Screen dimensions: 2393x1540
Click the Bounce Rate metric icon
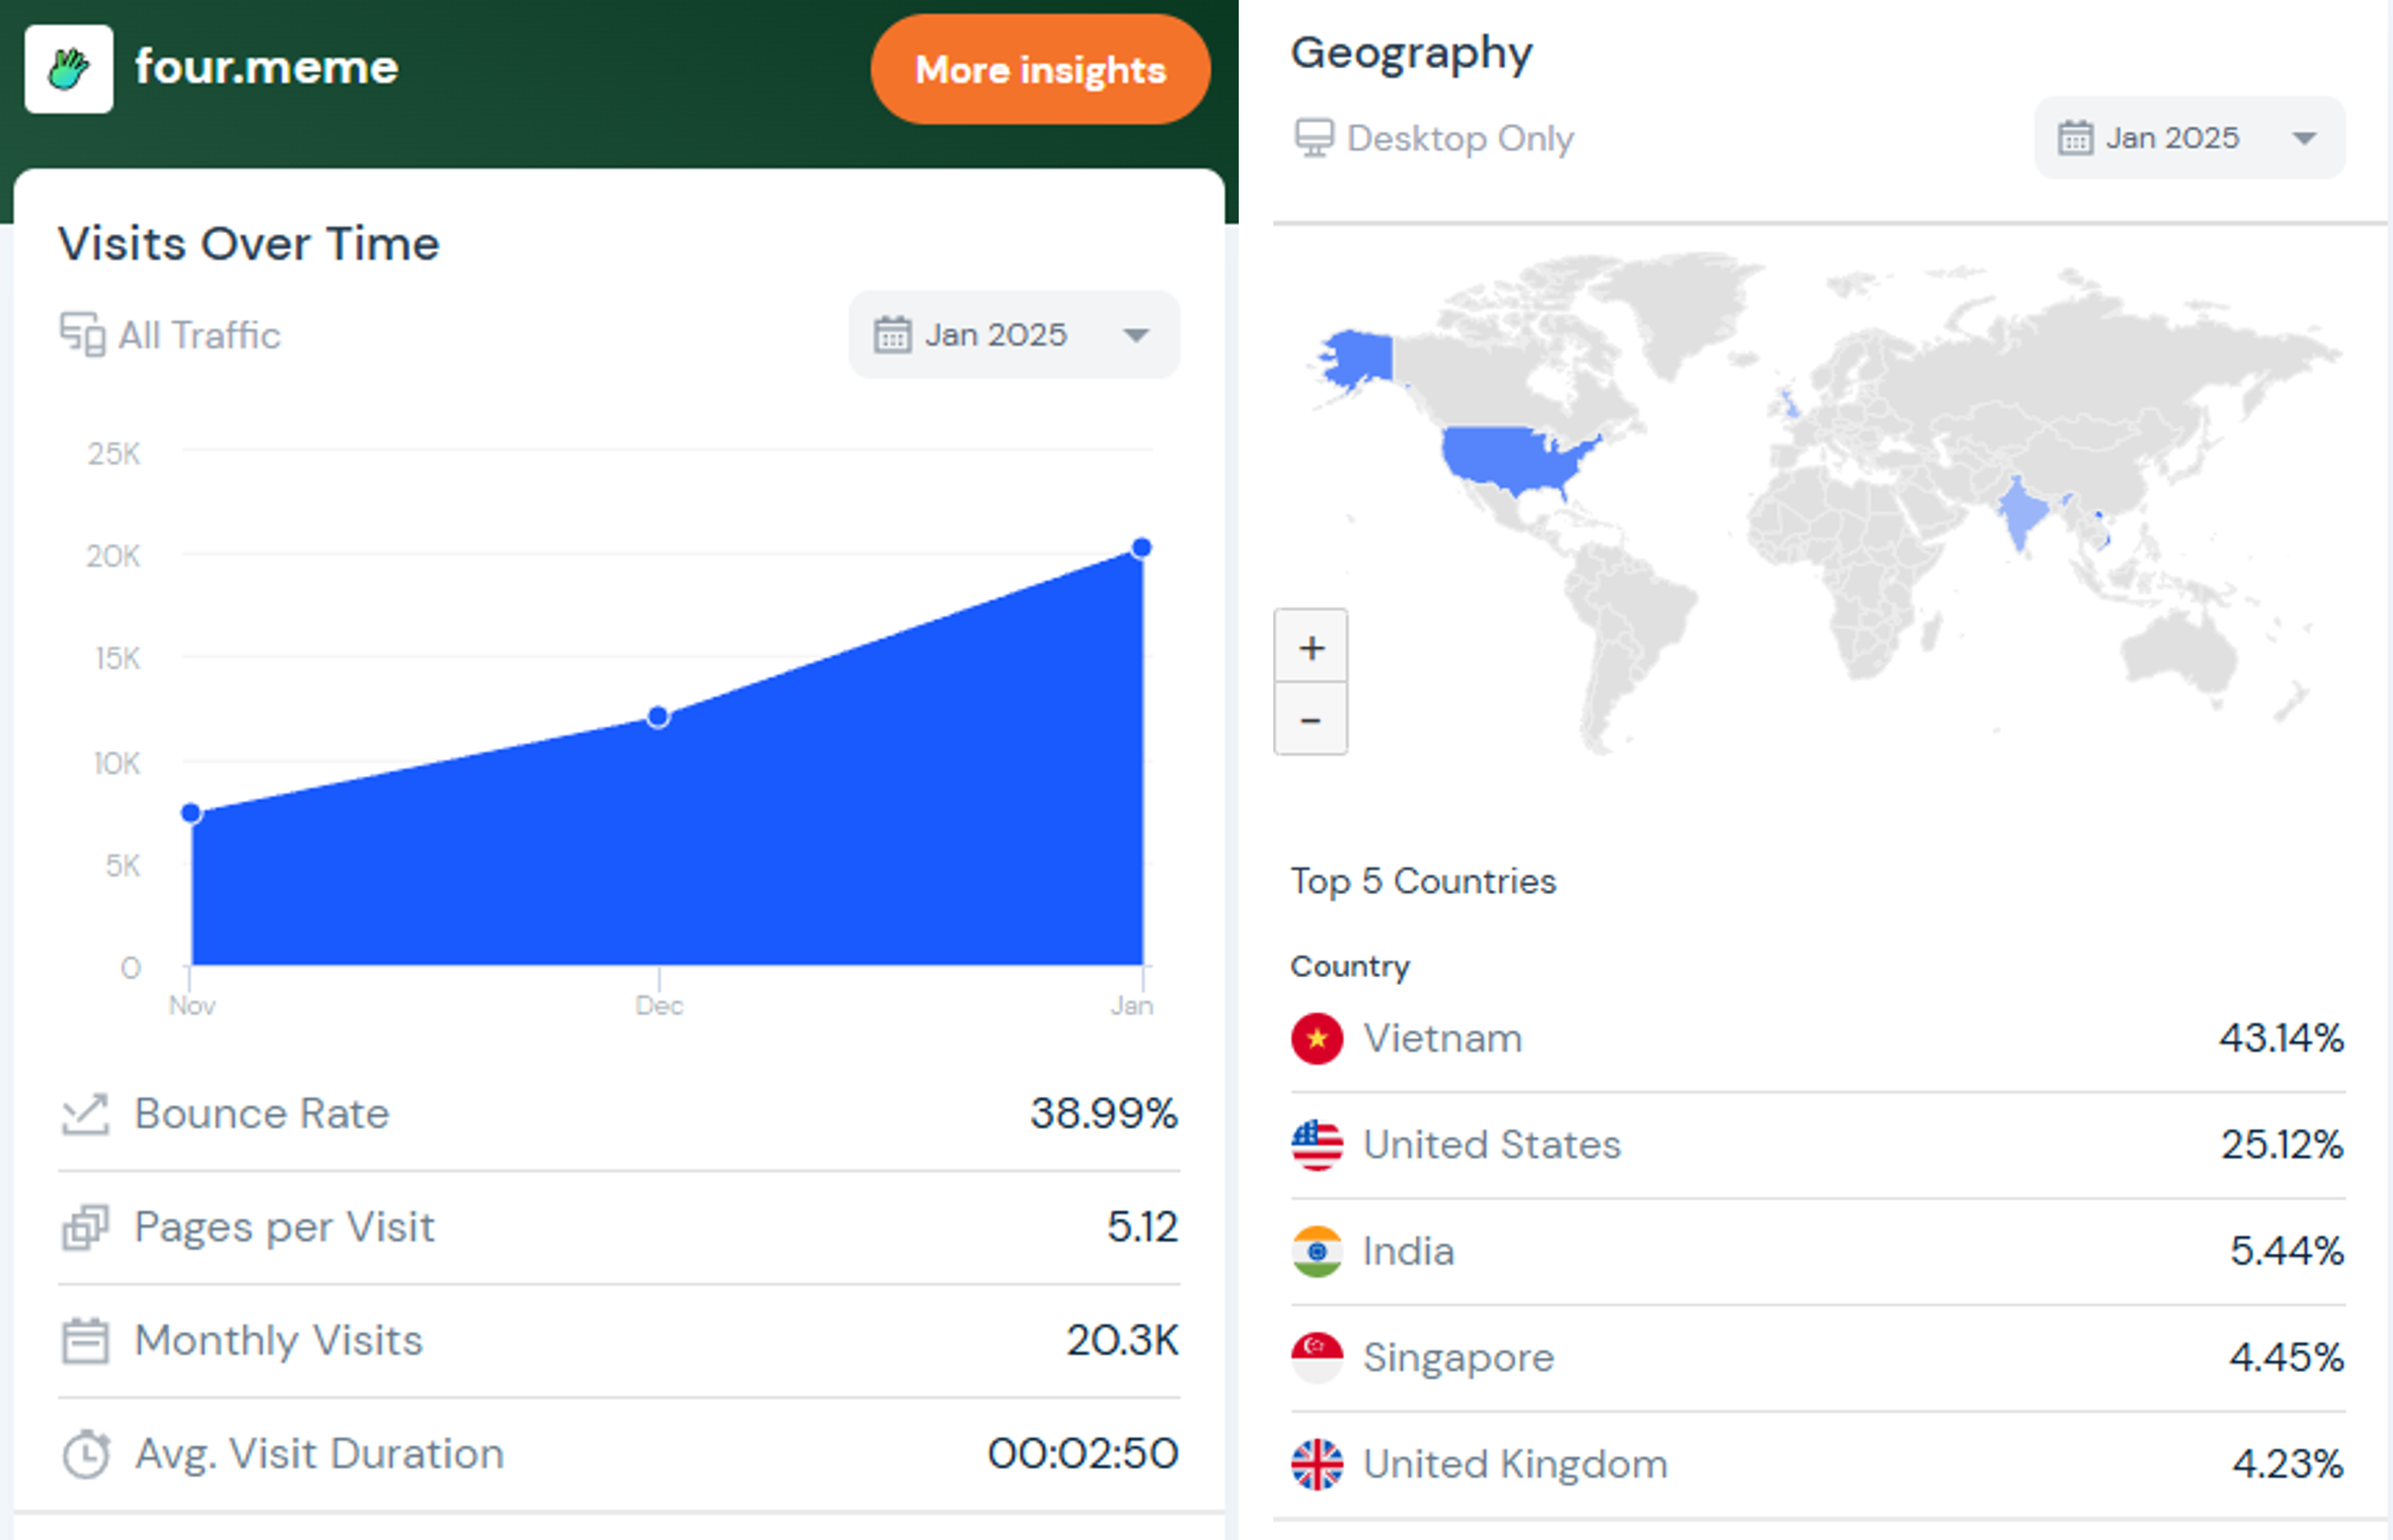click(87, 1114)
